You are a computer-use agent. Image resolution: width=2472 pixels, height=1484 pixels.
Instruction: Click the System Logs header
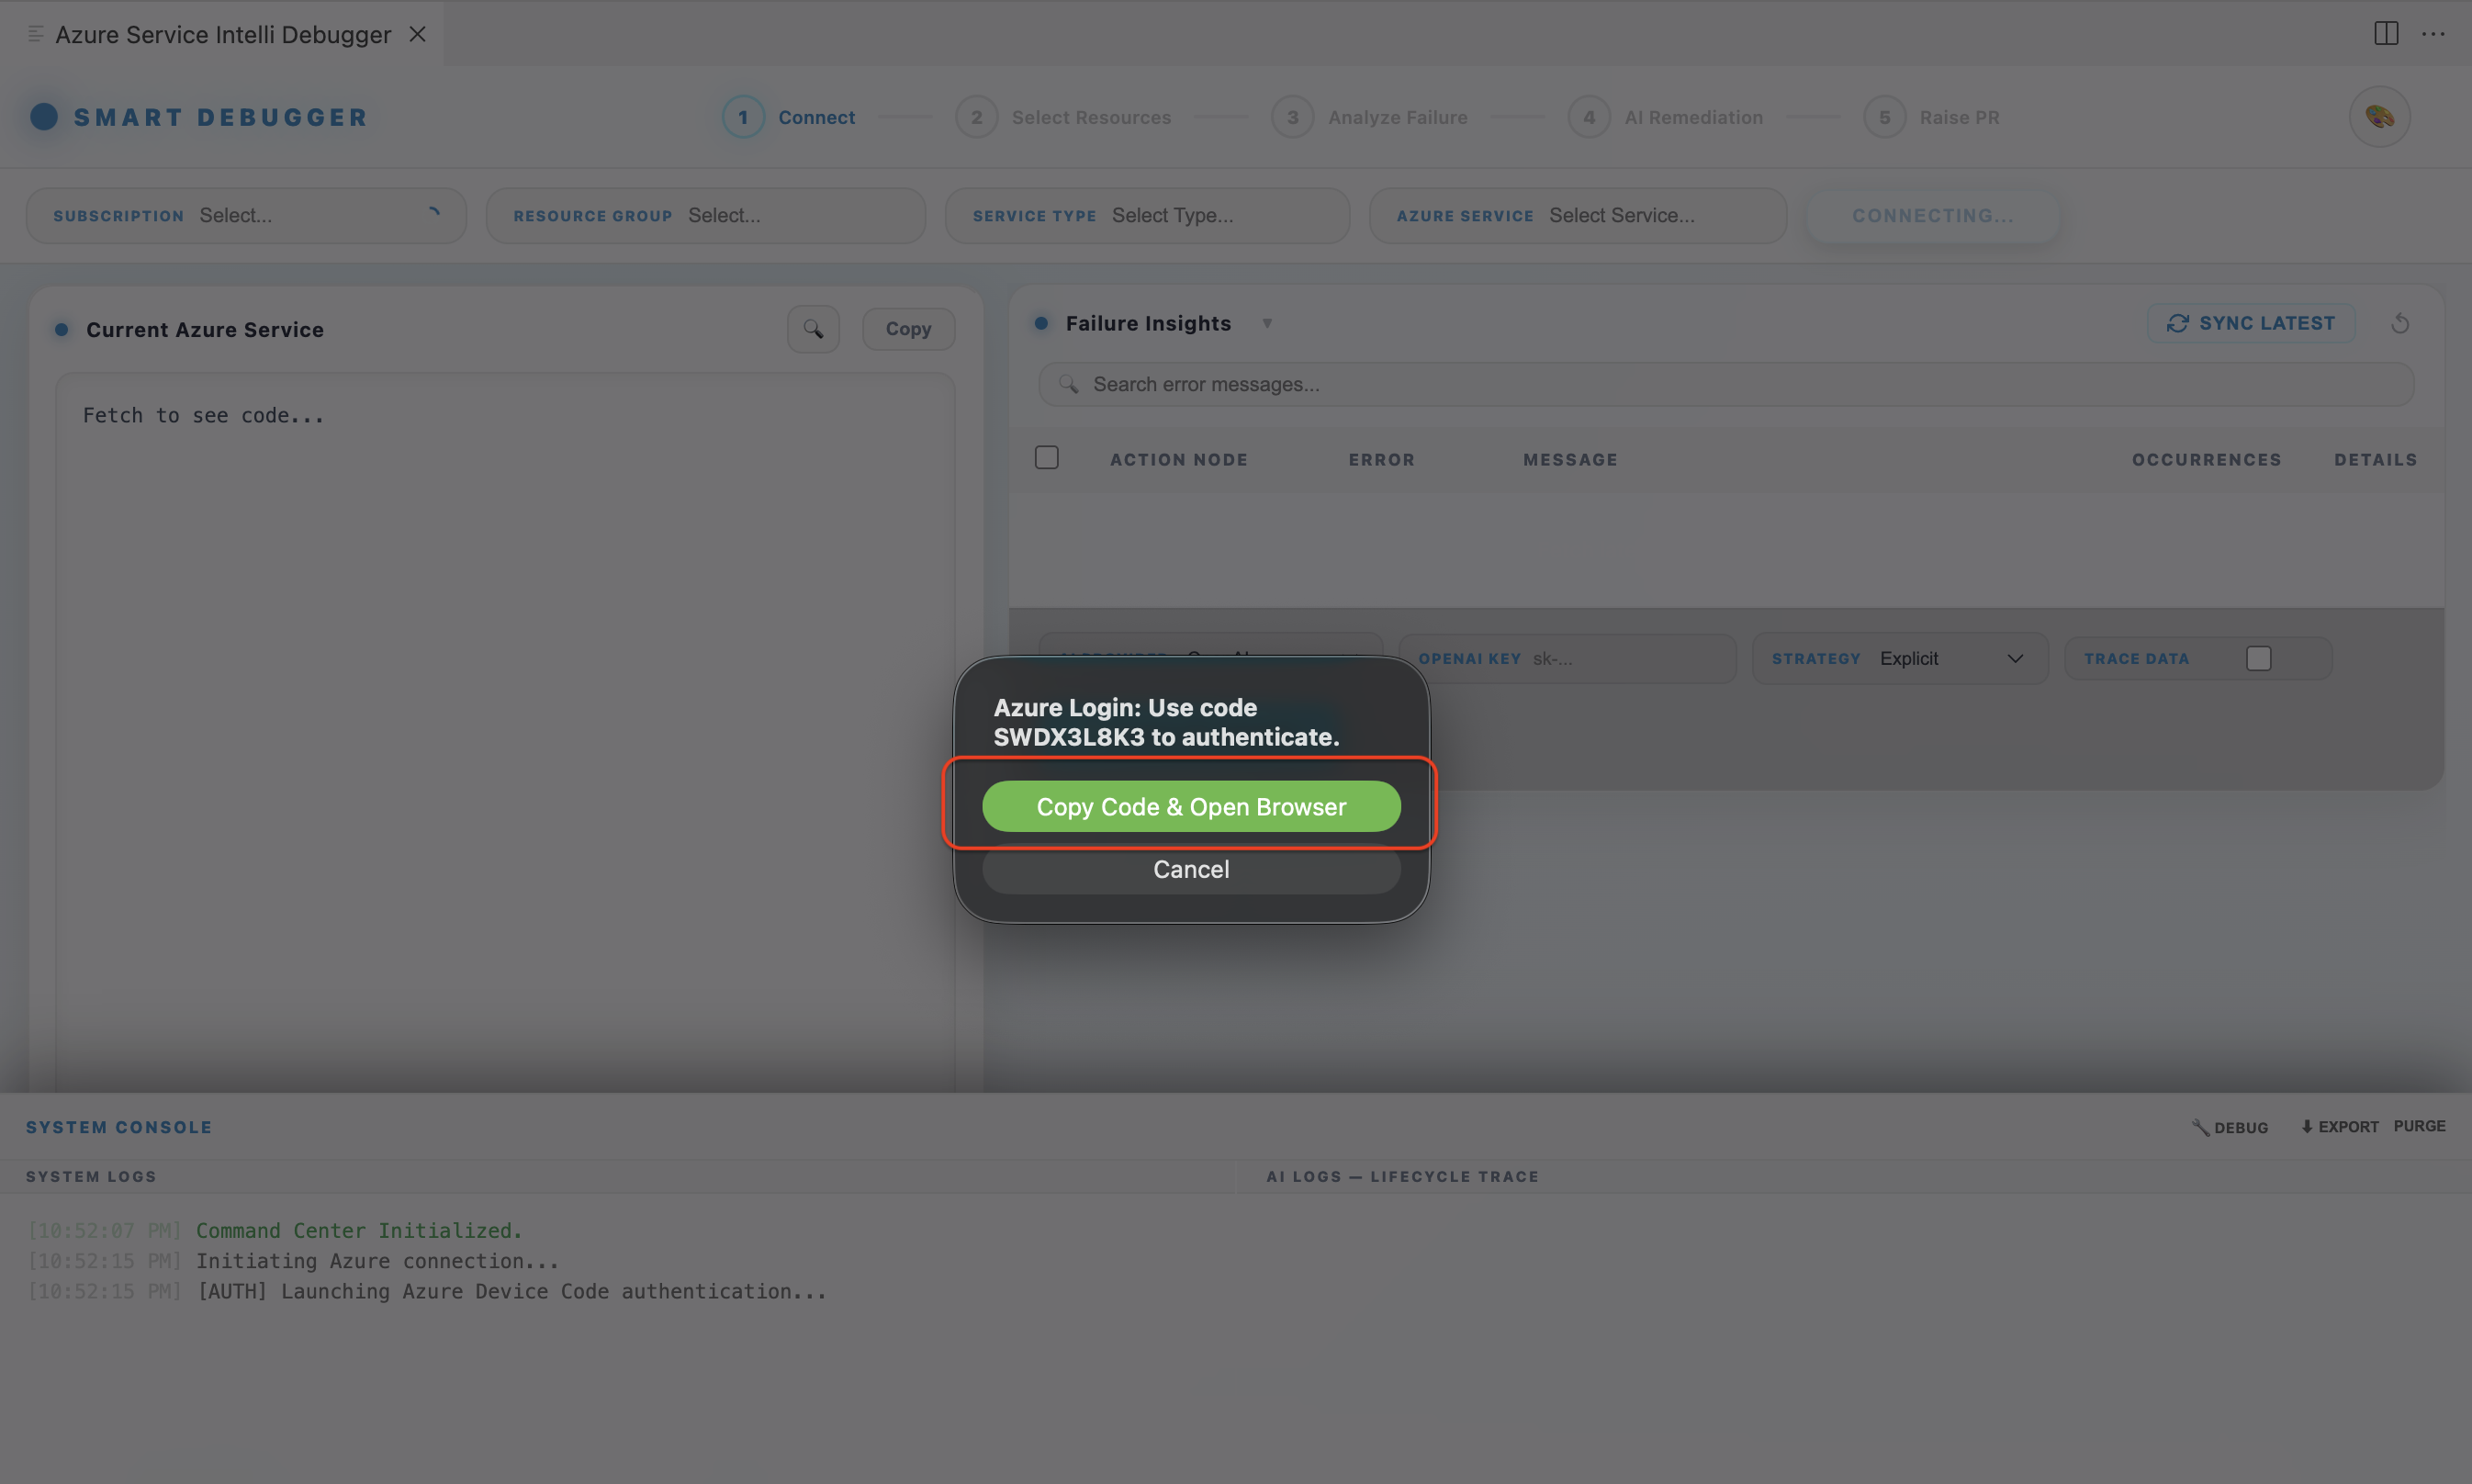91,1176
